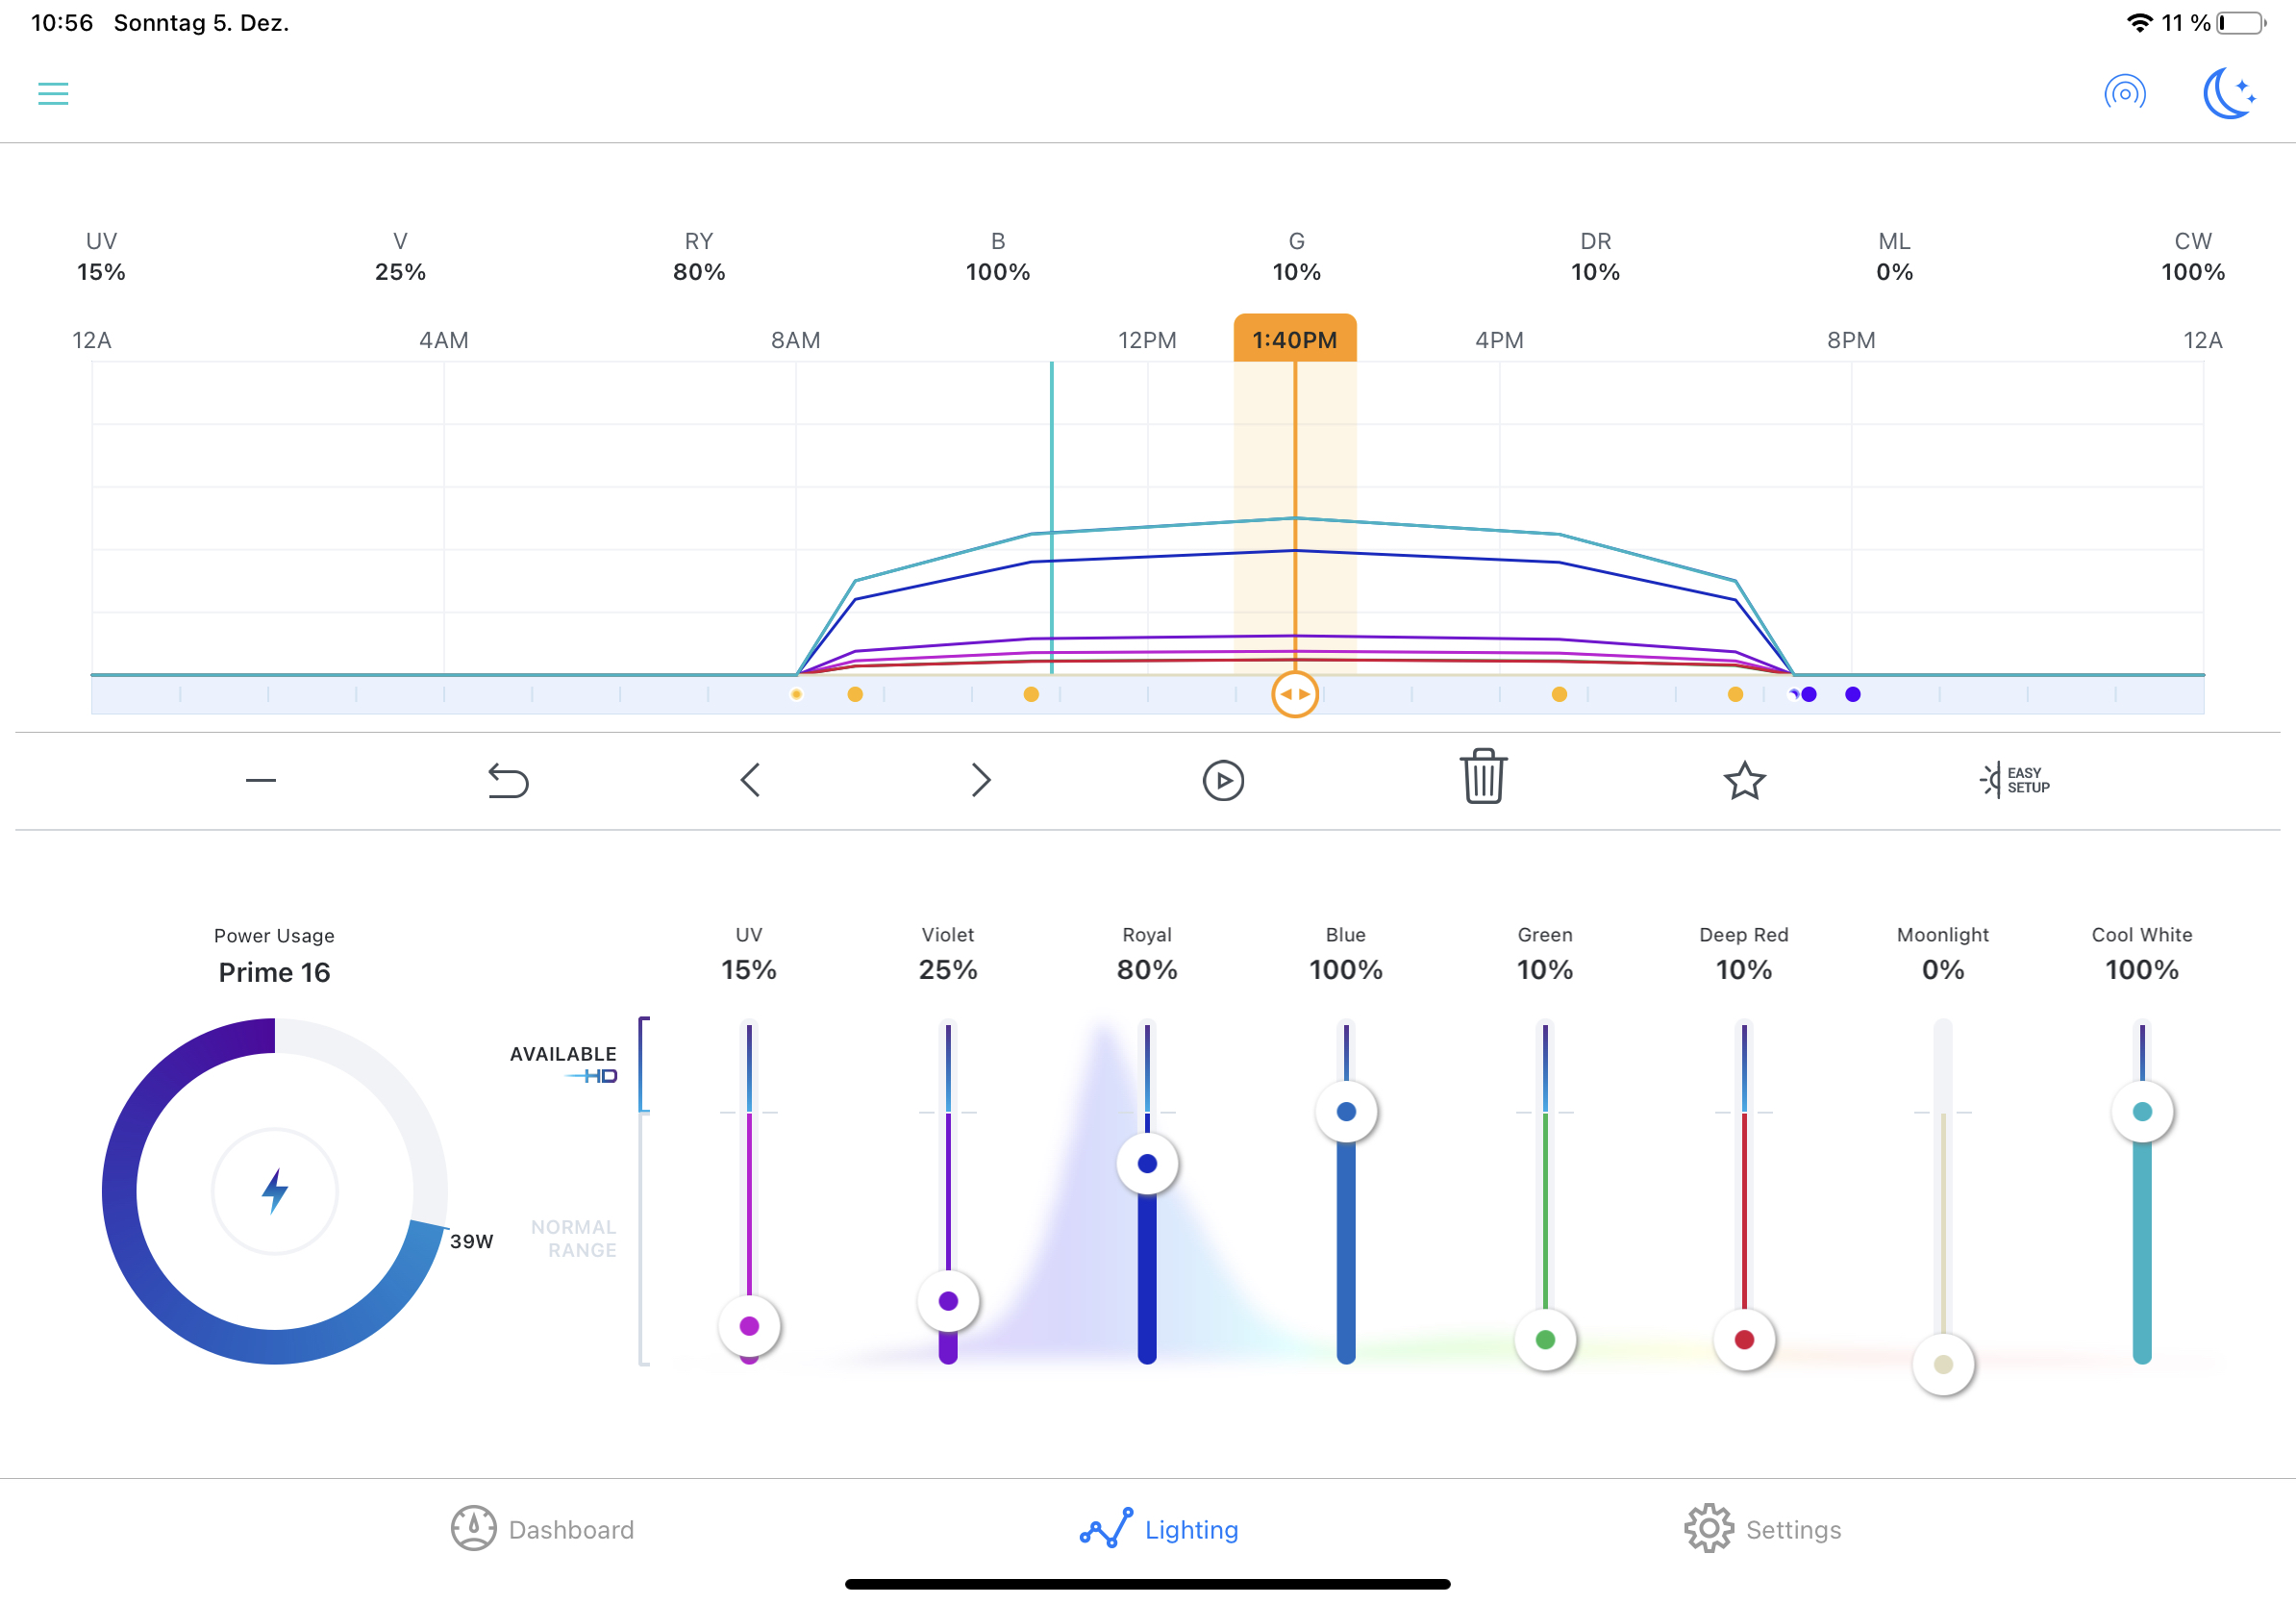
Task: Click the Cool White slider handle
Action: click(x=2141, y=1112)
